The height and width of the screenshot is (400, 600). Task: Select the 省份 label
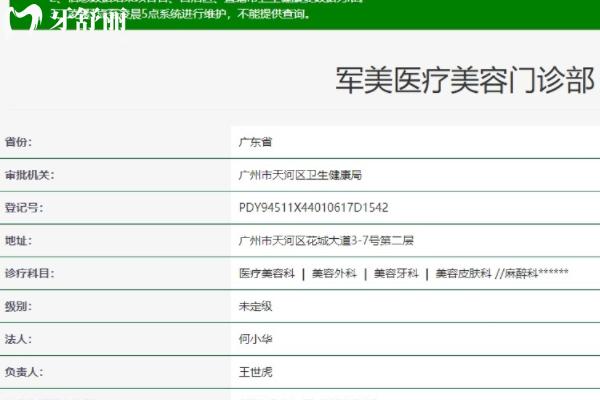tap(18, 142)
